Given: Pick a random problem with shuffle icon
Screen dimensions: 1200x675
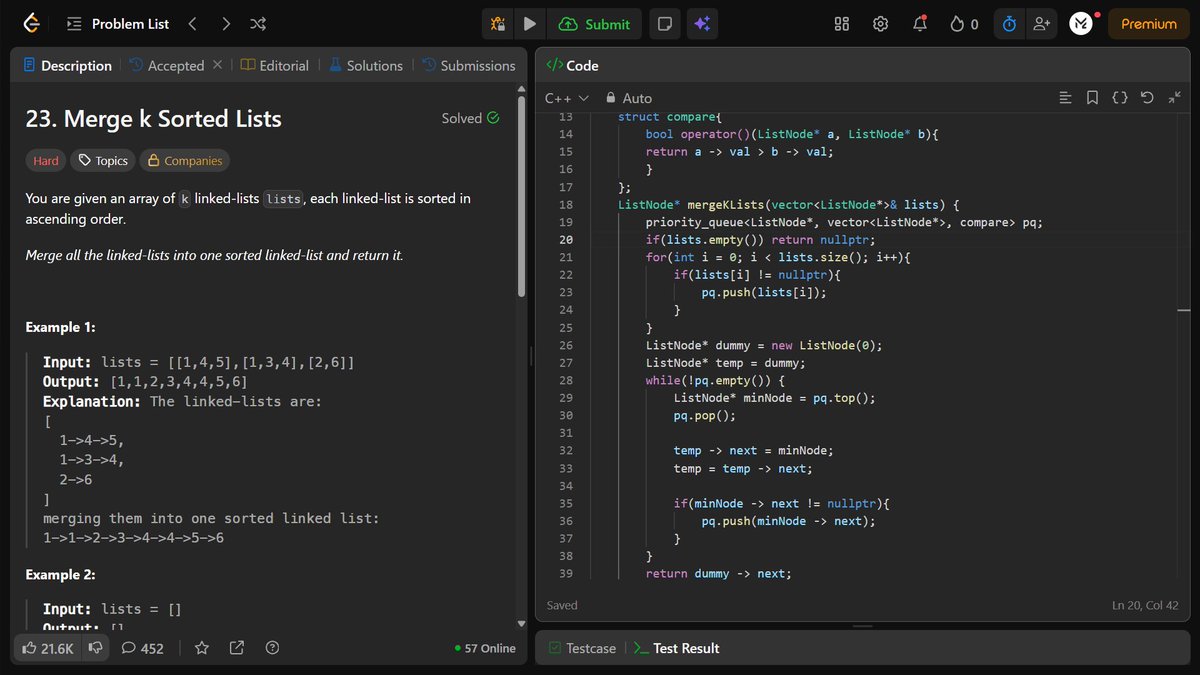Looking at the screenshot, I should (x=257, y=24).
